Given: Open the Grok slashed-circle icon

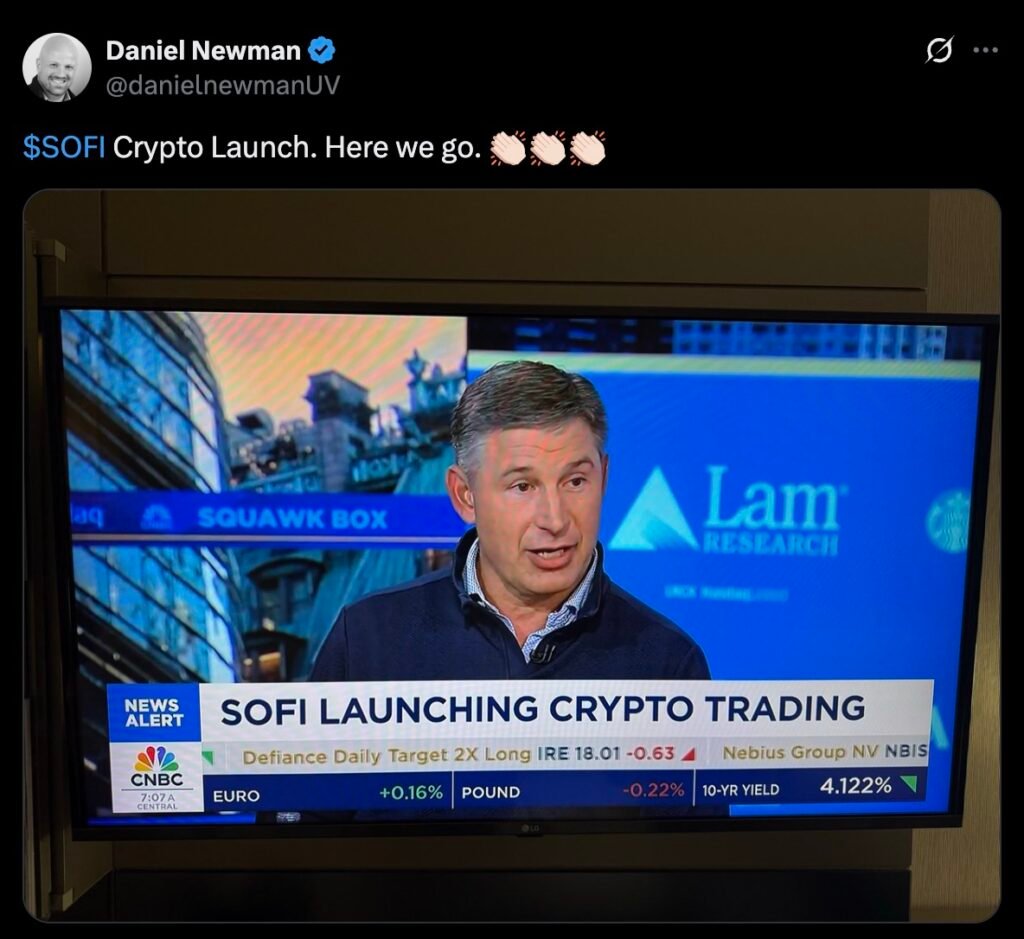Looking at the screenshot, I should pyautogui.click(x=939, y=50).
